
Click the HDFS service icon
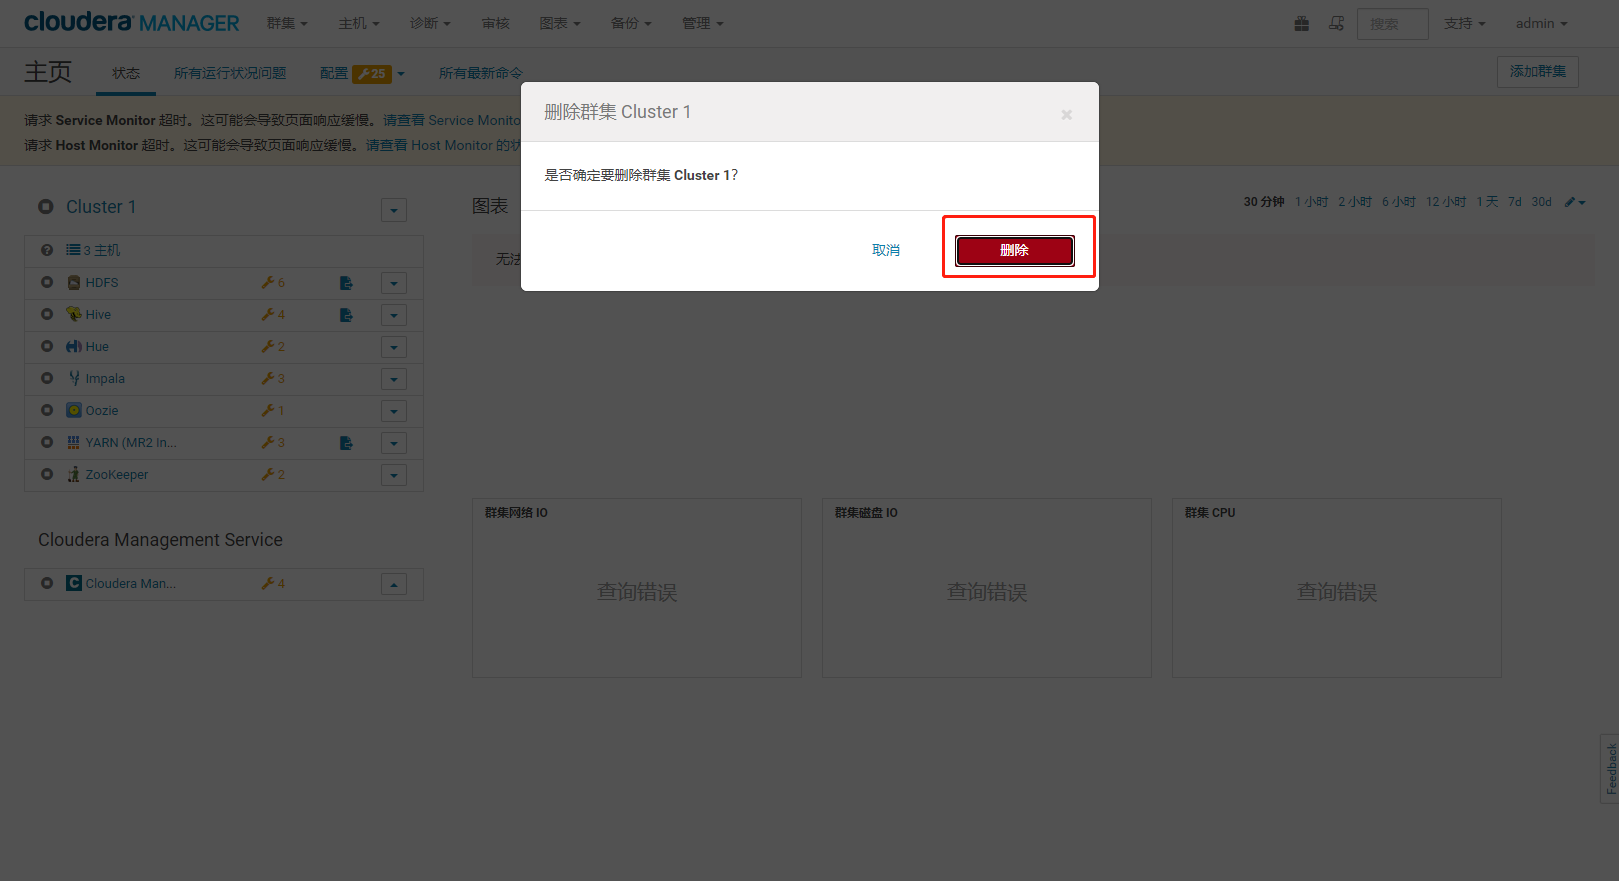pyautogui.click(x=74, y=283)
